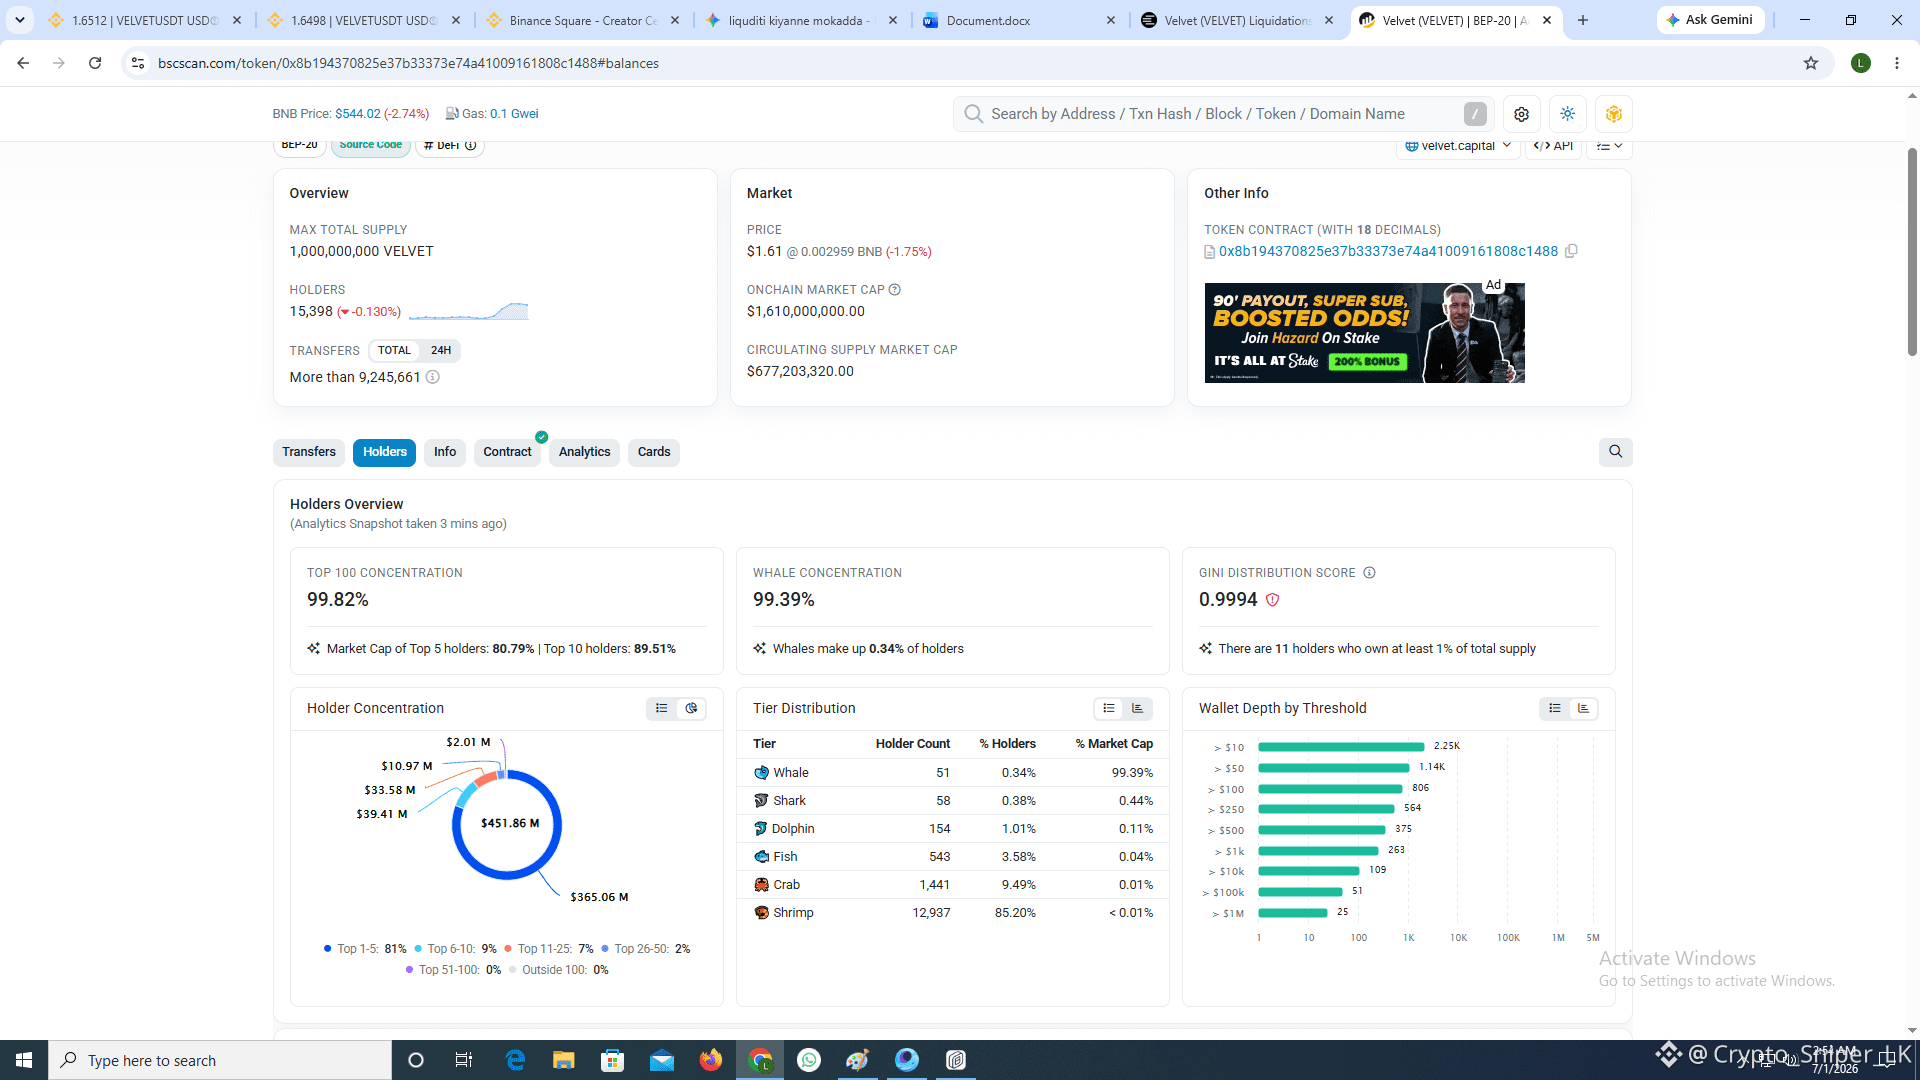Click the DeFi tag label

[x=449, y=145]
